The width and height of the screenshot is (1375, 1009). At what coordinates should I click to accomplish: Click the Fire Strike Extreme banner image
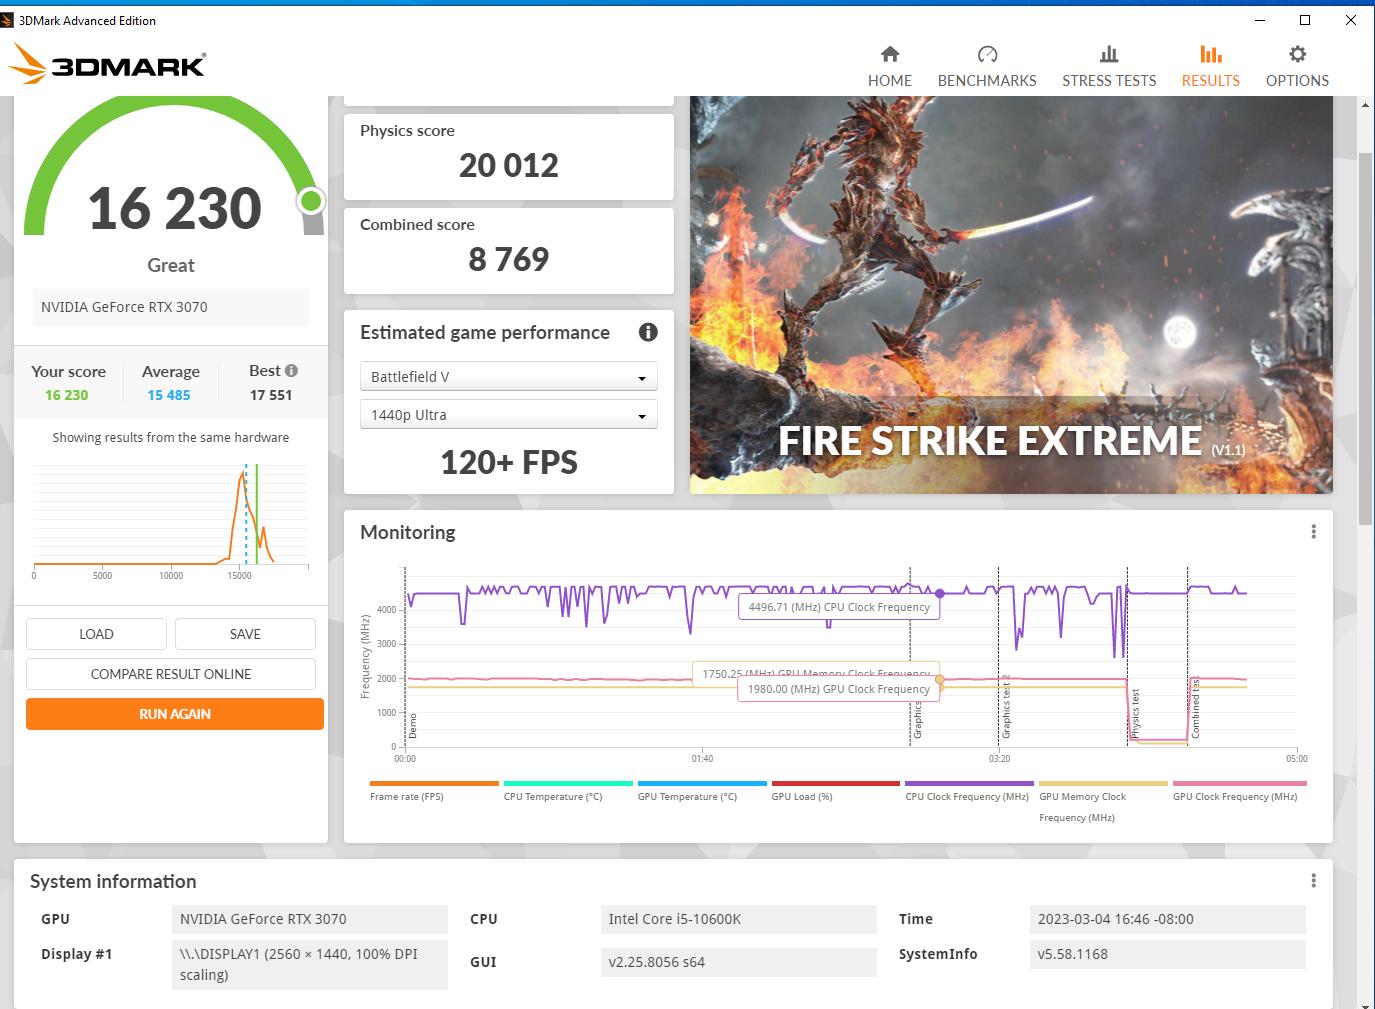tap(1011, 294)
